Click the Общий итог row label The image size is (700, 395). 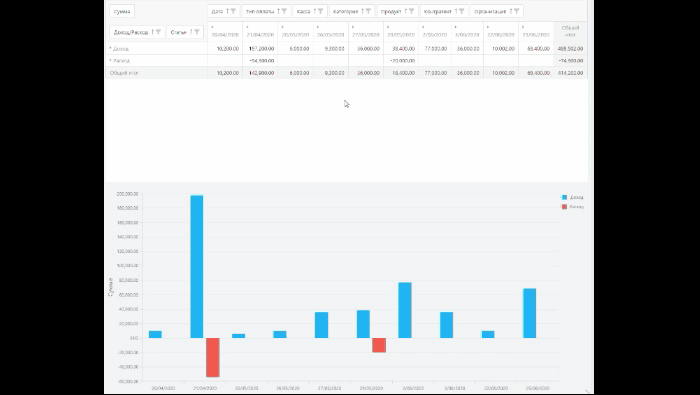(x=124, y=73)
